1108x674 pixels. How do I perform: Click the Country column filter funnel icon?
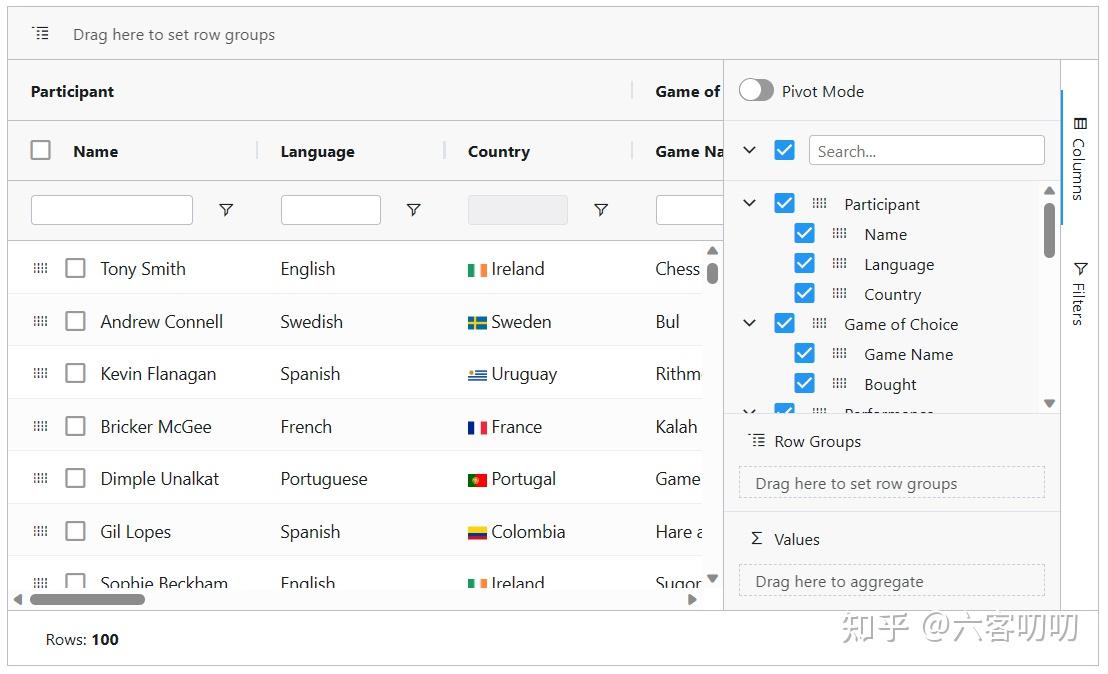601,210
